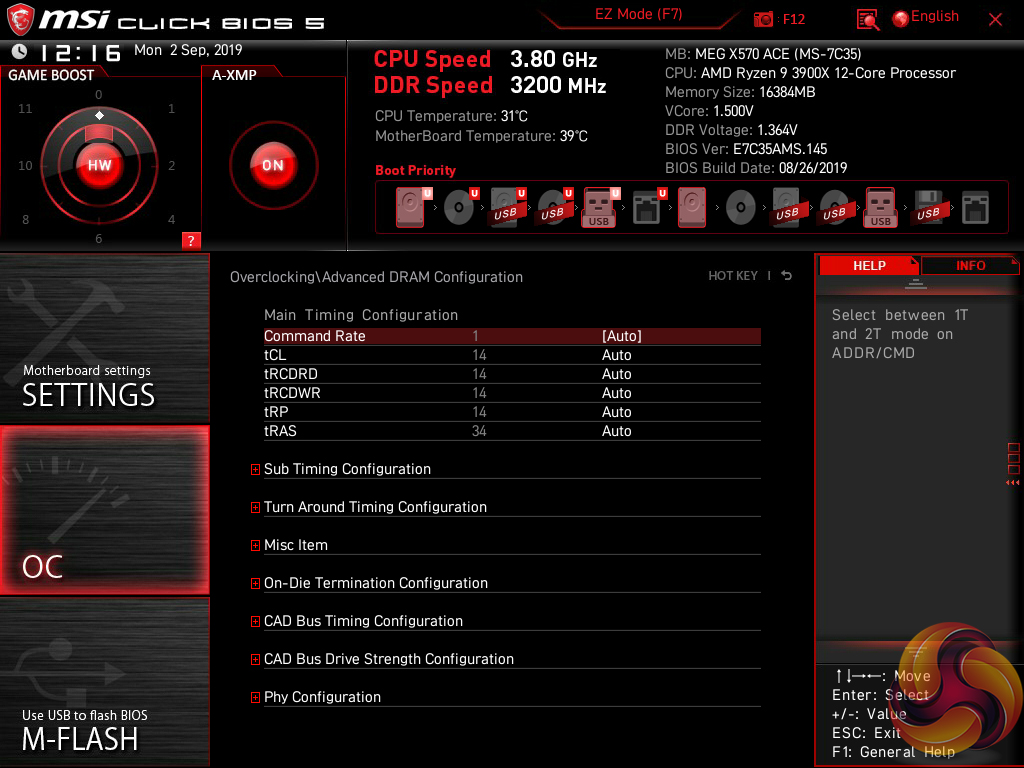Select the tRCDWR Auto value
Viewport: 1024px width, 768px height.
click(616, 392)
